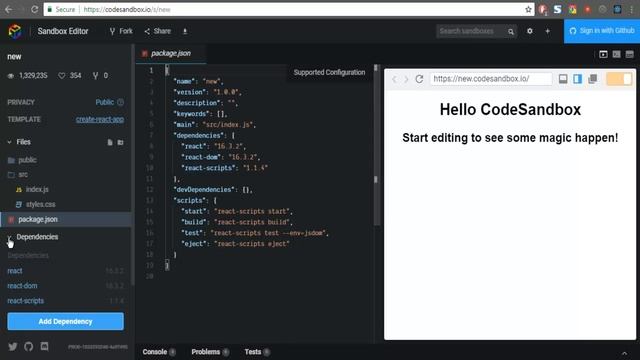Open the GitHub icon link
The height and width of the screenshot is (360, 640).
pos(28,347)
